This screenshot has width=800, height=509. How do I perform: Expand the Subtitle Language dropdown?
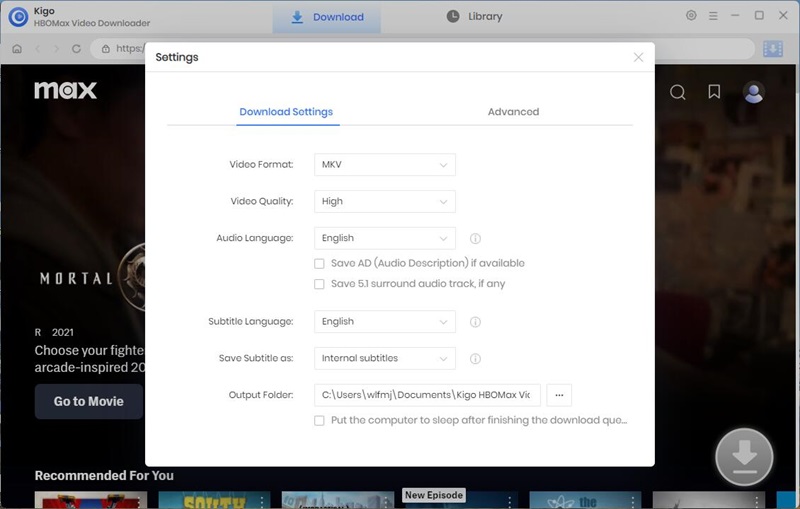tap(385, 322)
